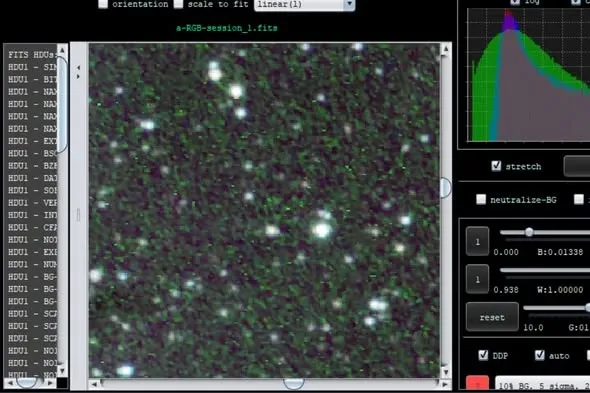Click the FITS HDU list scroll-up arrow
Image resolution: width=590 pixels, height=393 pixels.
pos(62,50)
